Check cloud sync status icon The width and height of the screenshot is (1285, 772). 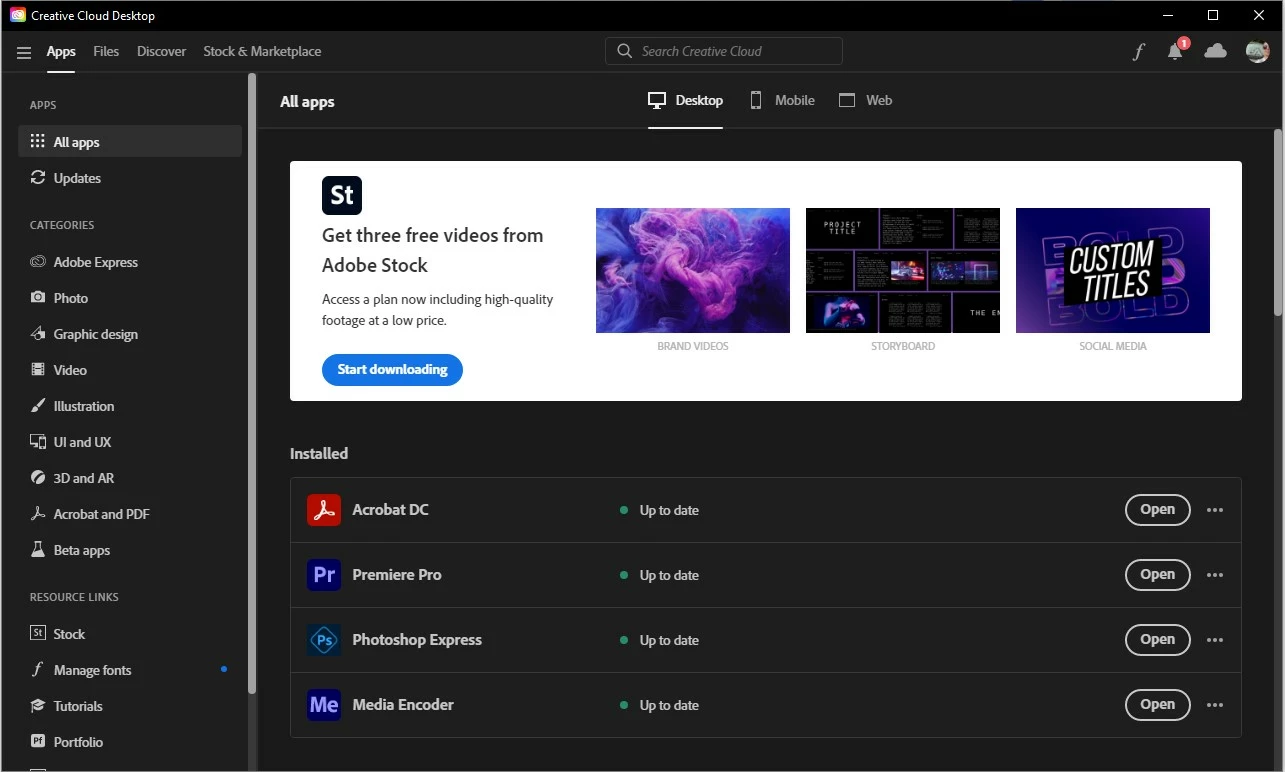[x=1215, y=51]
